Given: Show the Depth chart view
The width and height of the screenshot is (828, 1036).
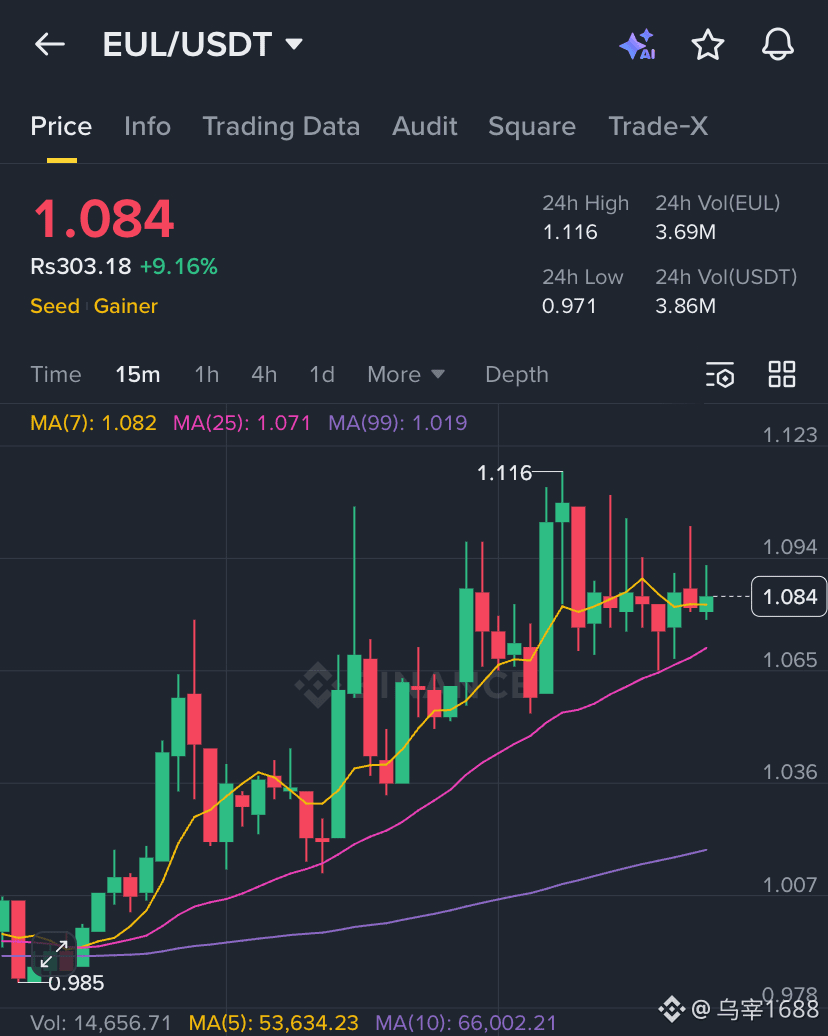Looking at the screenshot, I should click(517, 375).
